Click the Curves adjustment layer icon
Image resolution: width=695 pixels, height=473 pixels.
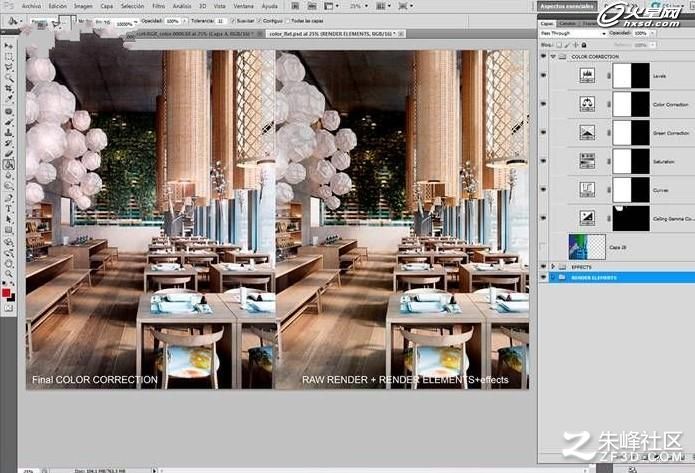coord(587,190)
